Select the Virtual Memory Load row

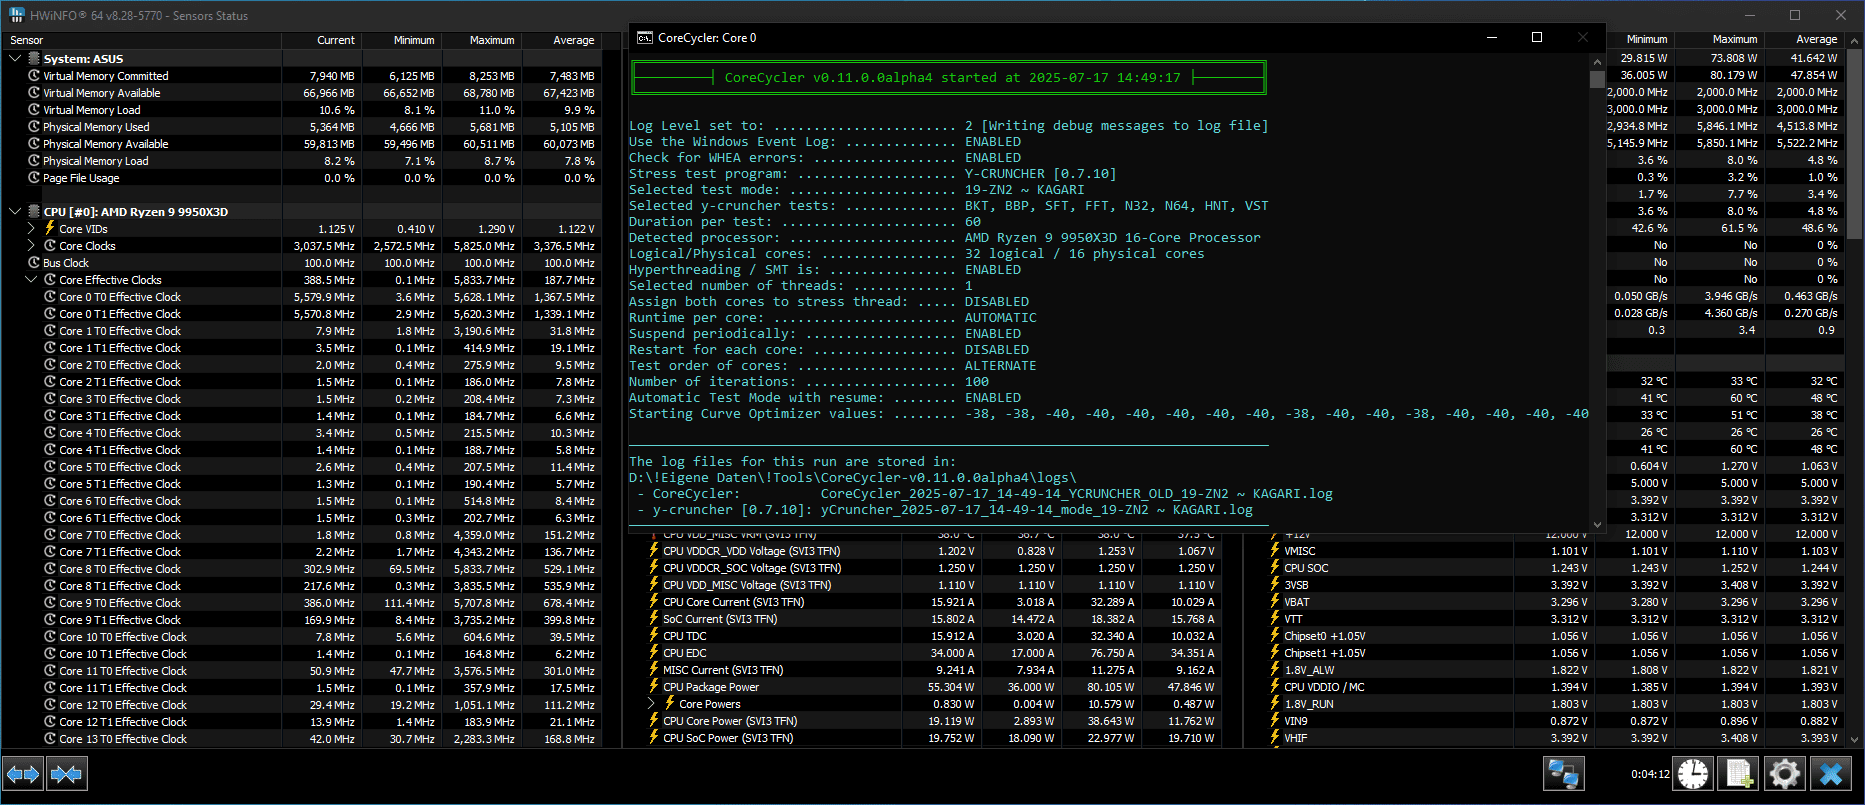click(302, 109)
